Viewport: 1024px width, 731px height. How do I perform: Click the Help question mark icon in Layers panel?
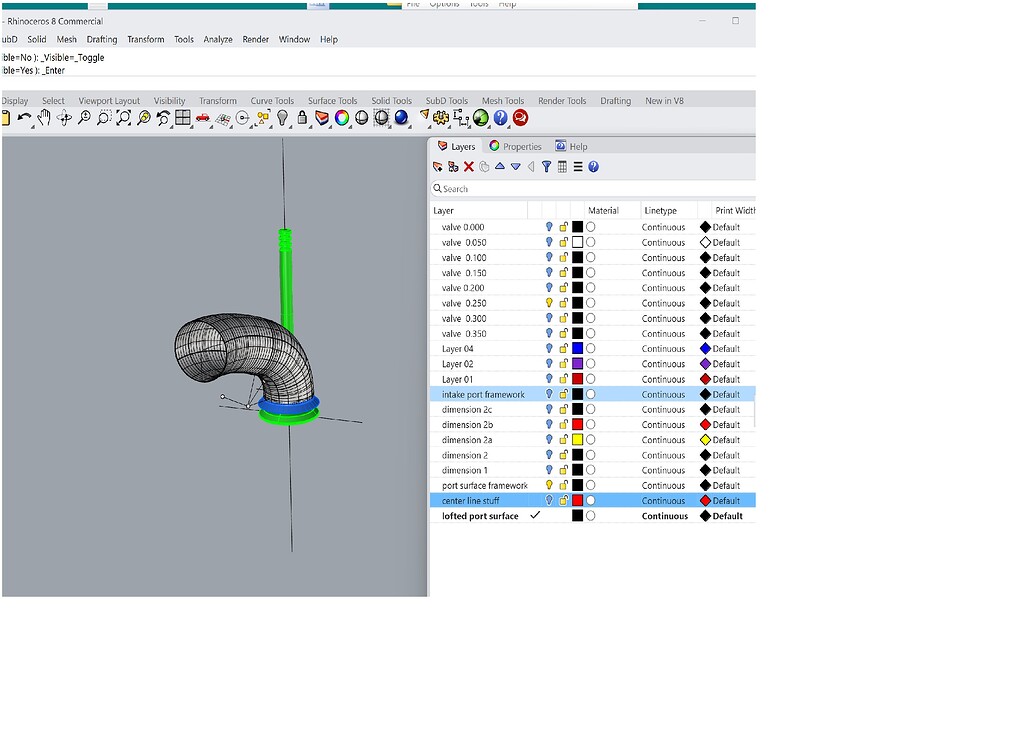(593, 167)
